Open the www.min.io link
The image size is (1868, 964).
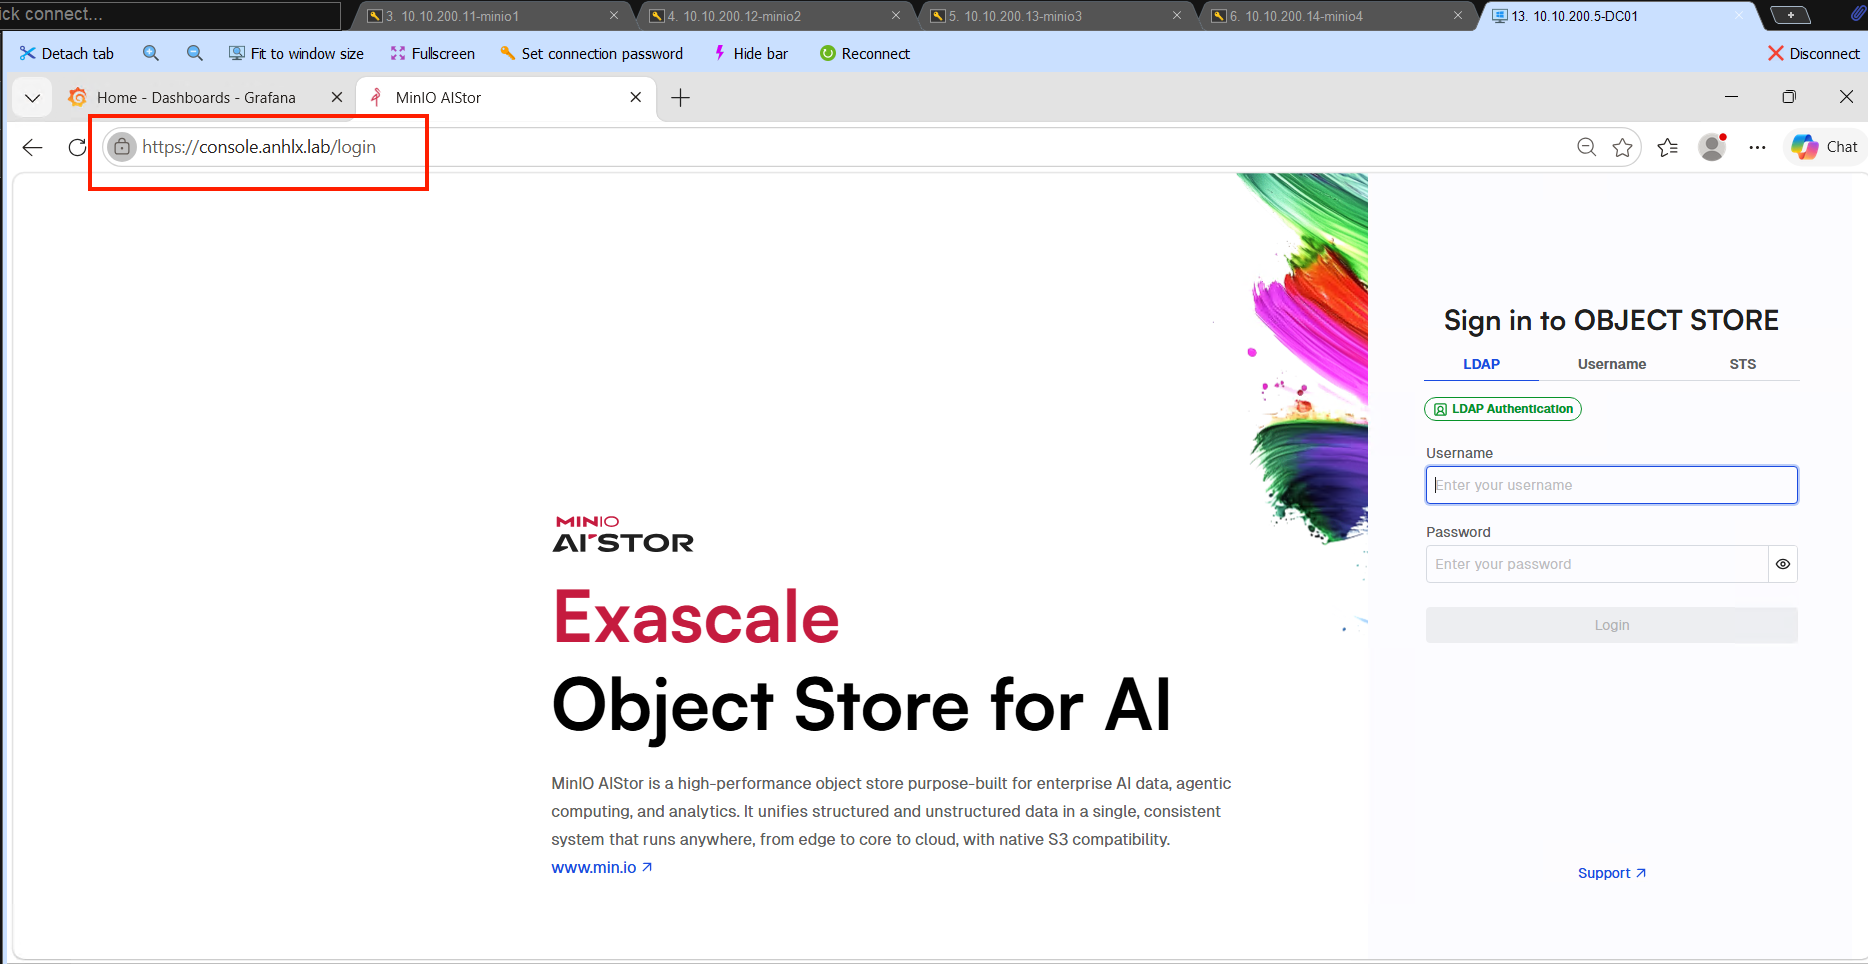point(602,868)
